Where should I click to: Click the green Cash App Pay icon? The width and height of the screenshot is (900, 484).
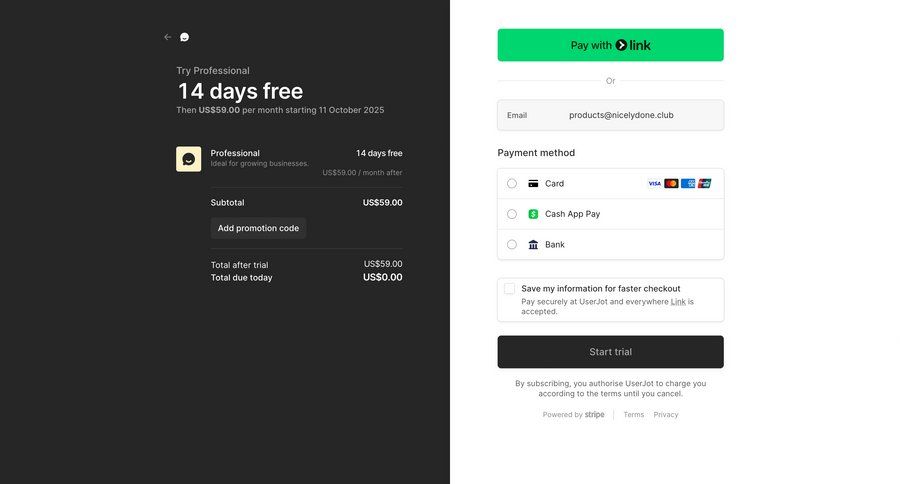pos(534,214)
